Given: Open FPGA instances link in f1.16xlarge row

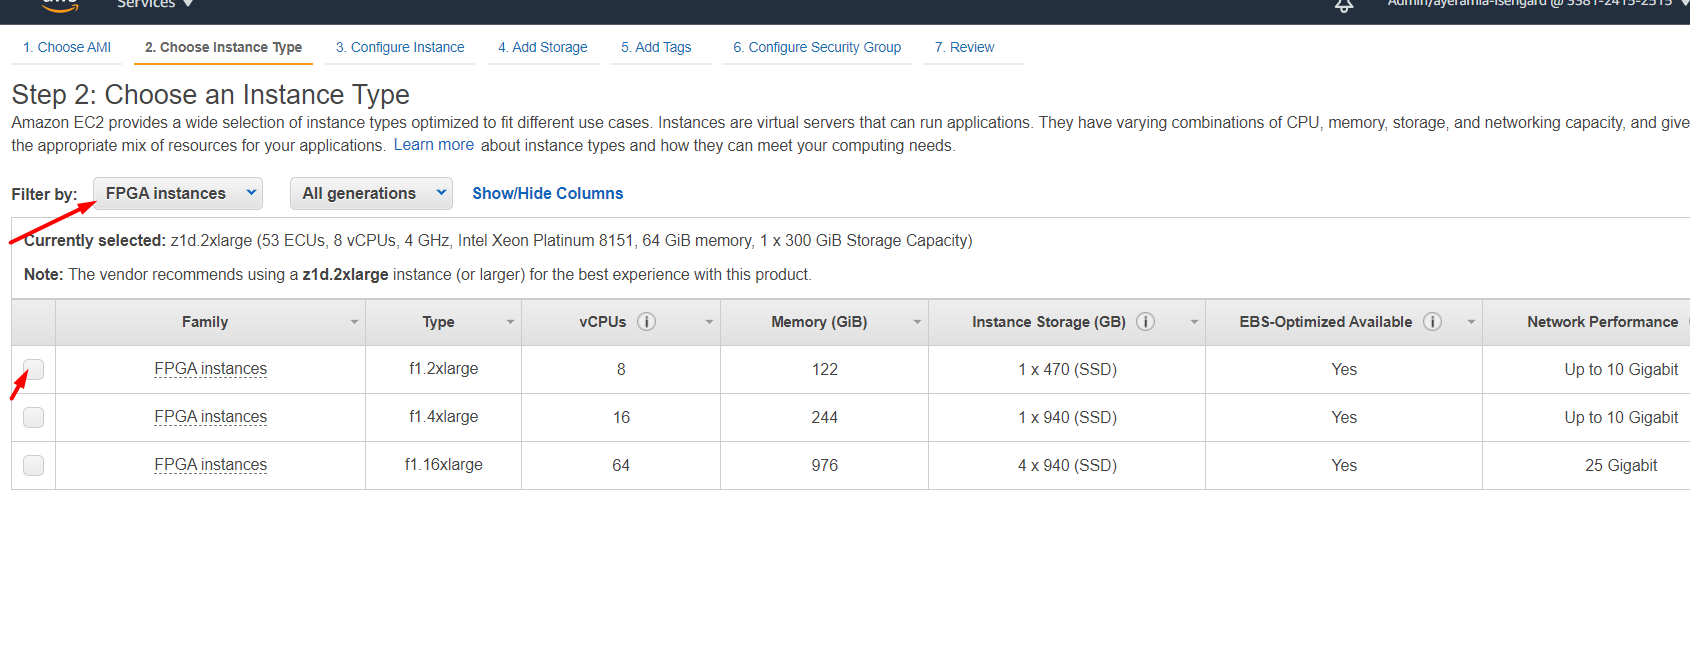Looking at the screenshot, I should 211,465.
